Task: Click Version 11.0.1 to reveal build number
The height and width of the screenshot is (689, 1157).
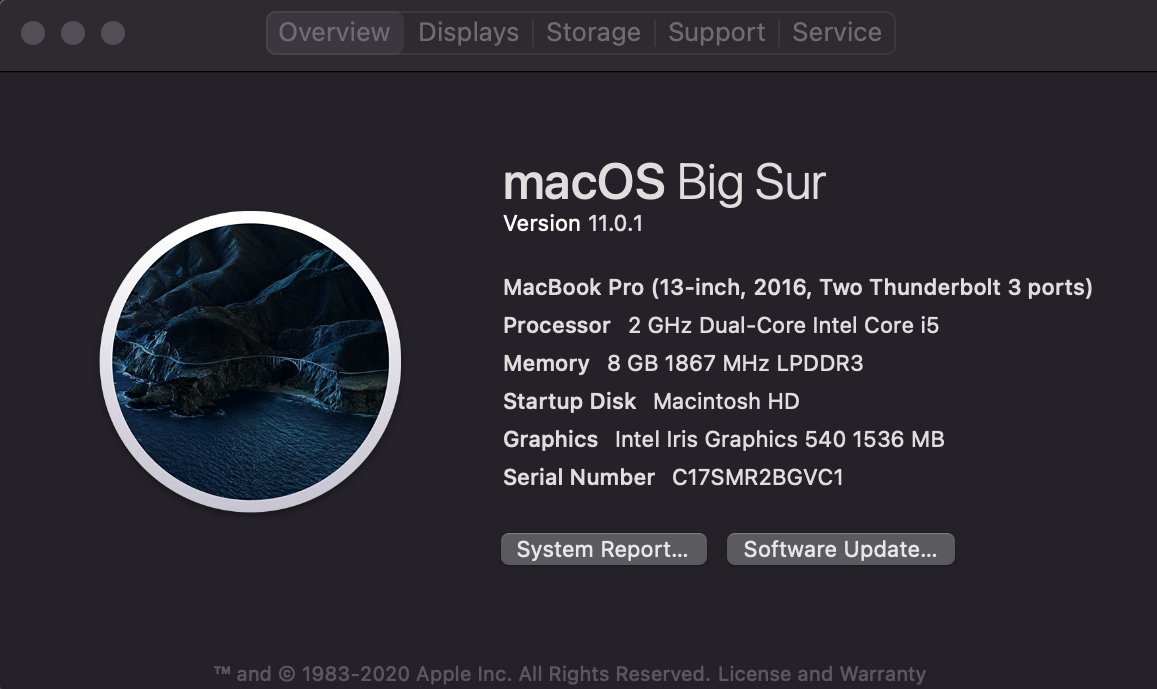Action: [573, 224]
